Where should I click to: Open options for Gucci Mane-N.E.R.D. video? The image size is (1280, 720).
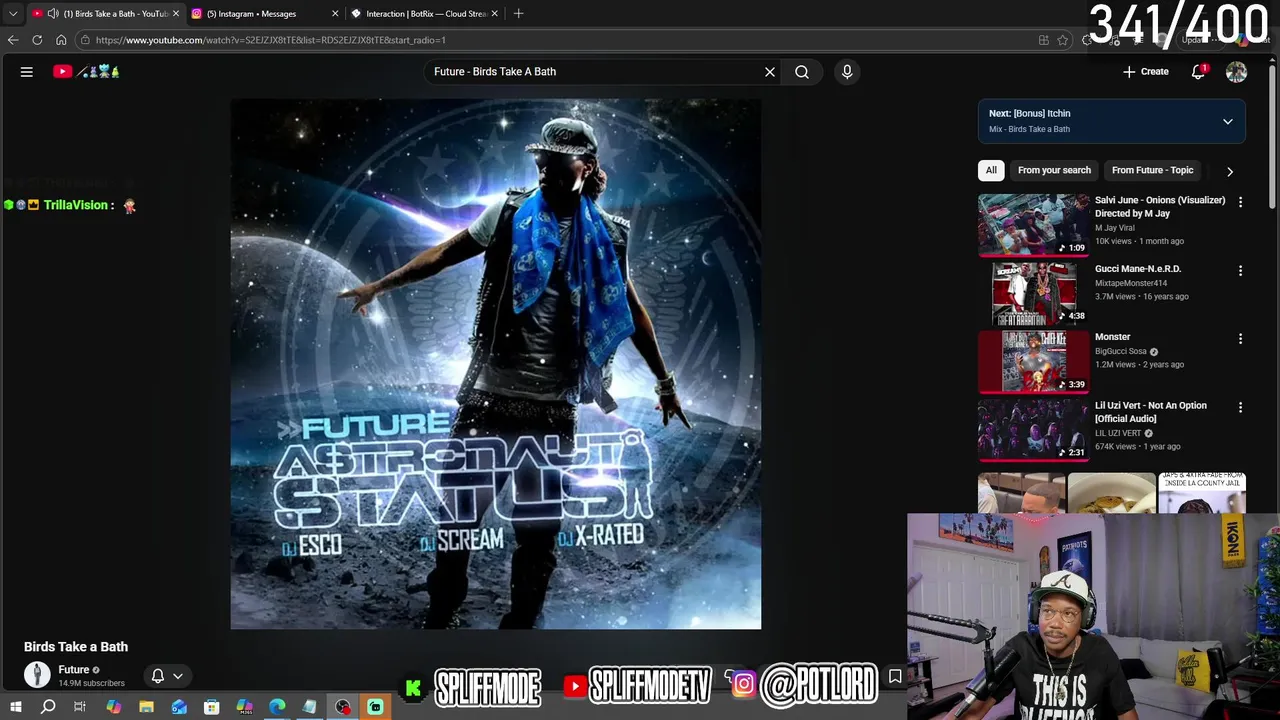1240,271
